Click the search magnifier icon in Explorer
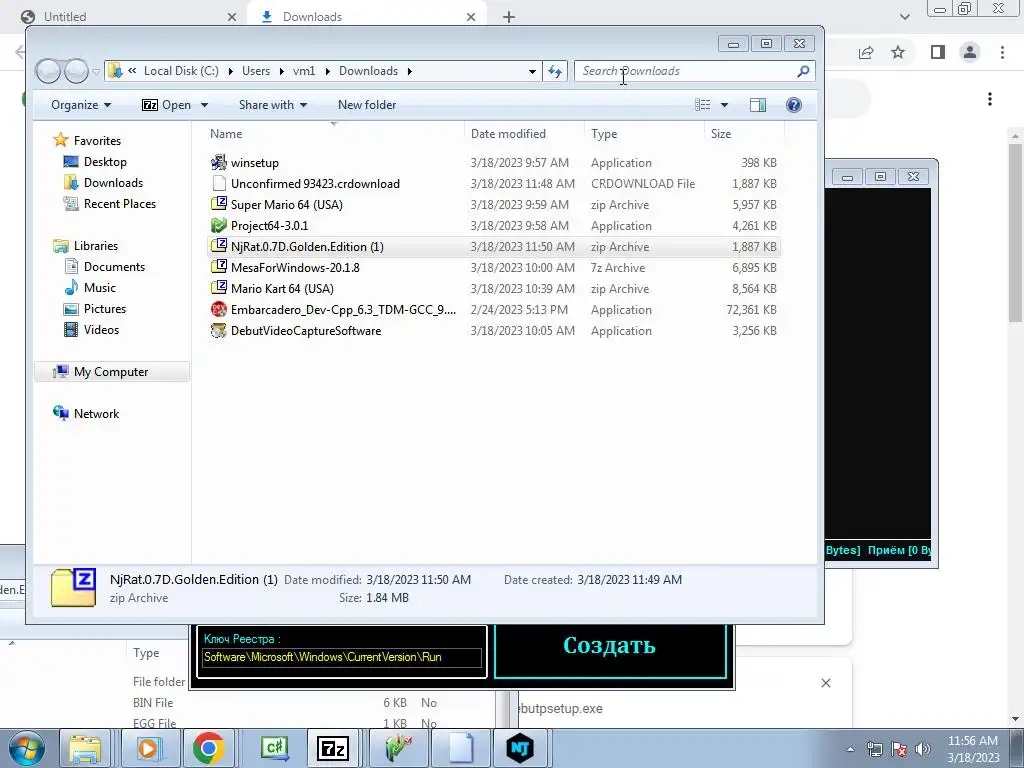Viewport: 1024px width, 768px height. [803, 71]
